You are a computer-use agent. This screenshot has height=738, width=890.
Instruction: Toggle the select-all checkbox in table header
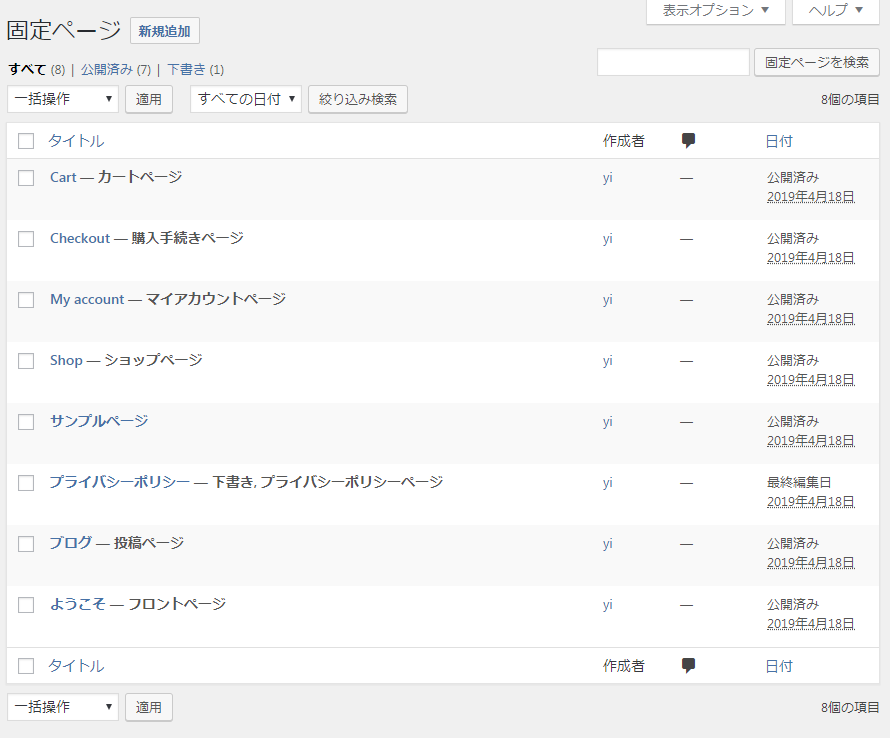(x=26, y=142)
